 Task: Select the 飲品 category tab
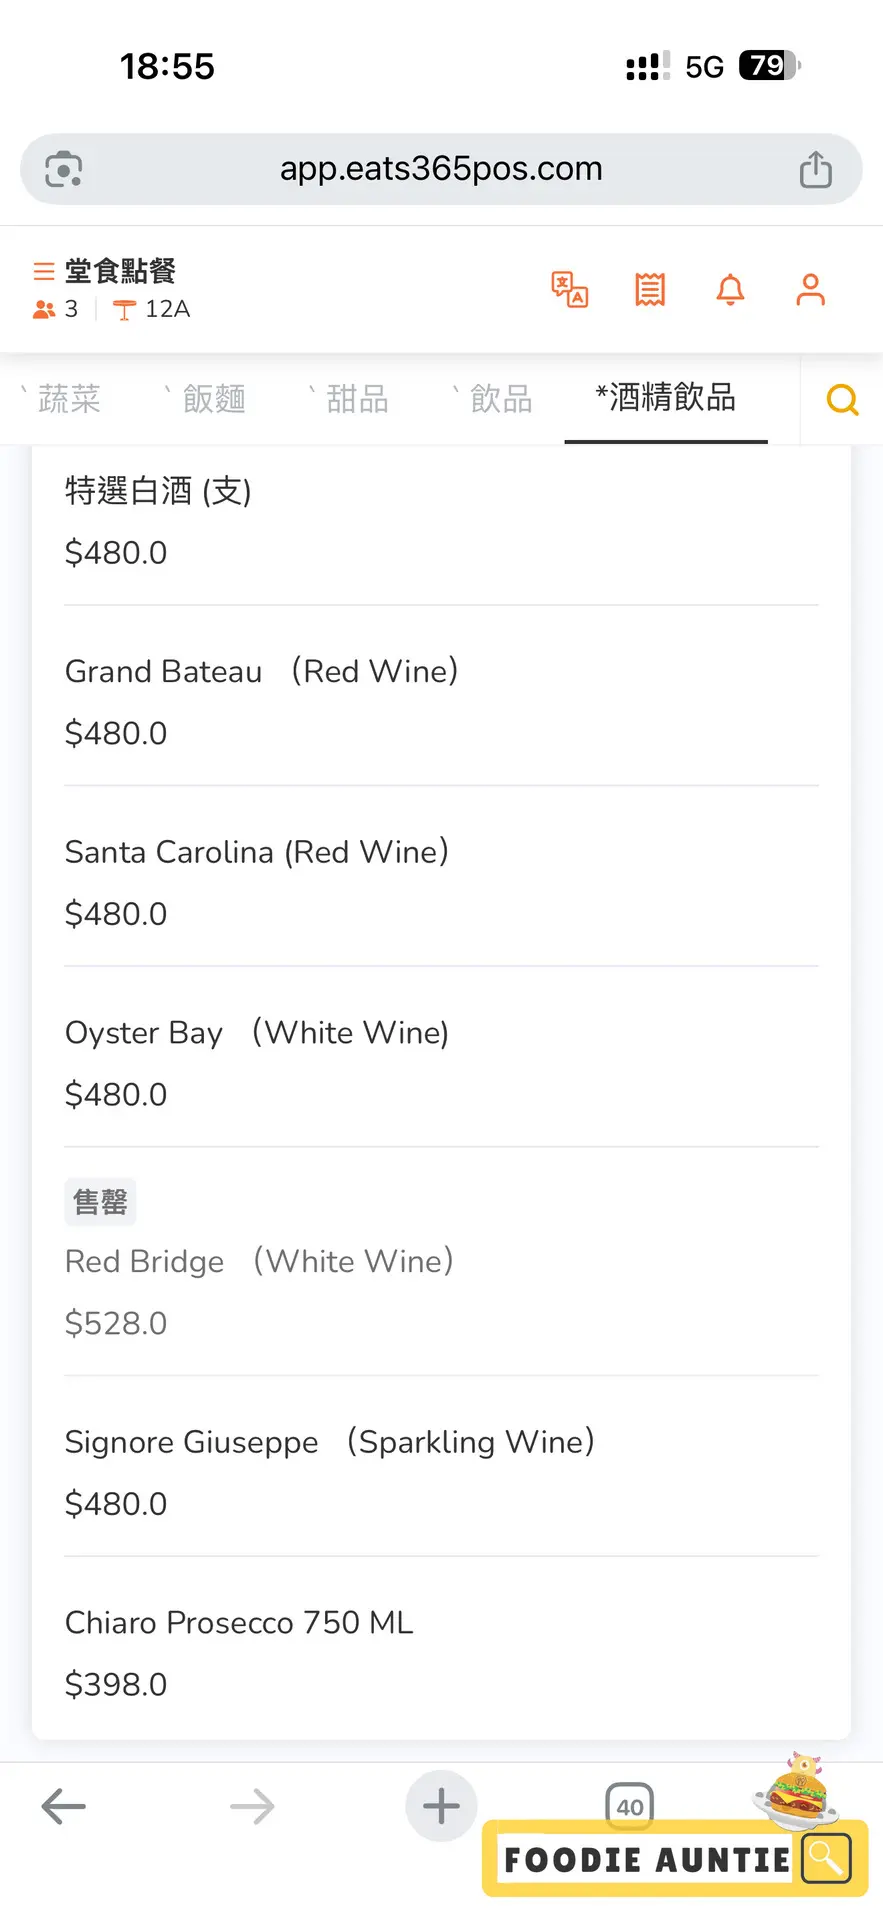point(501,399)
